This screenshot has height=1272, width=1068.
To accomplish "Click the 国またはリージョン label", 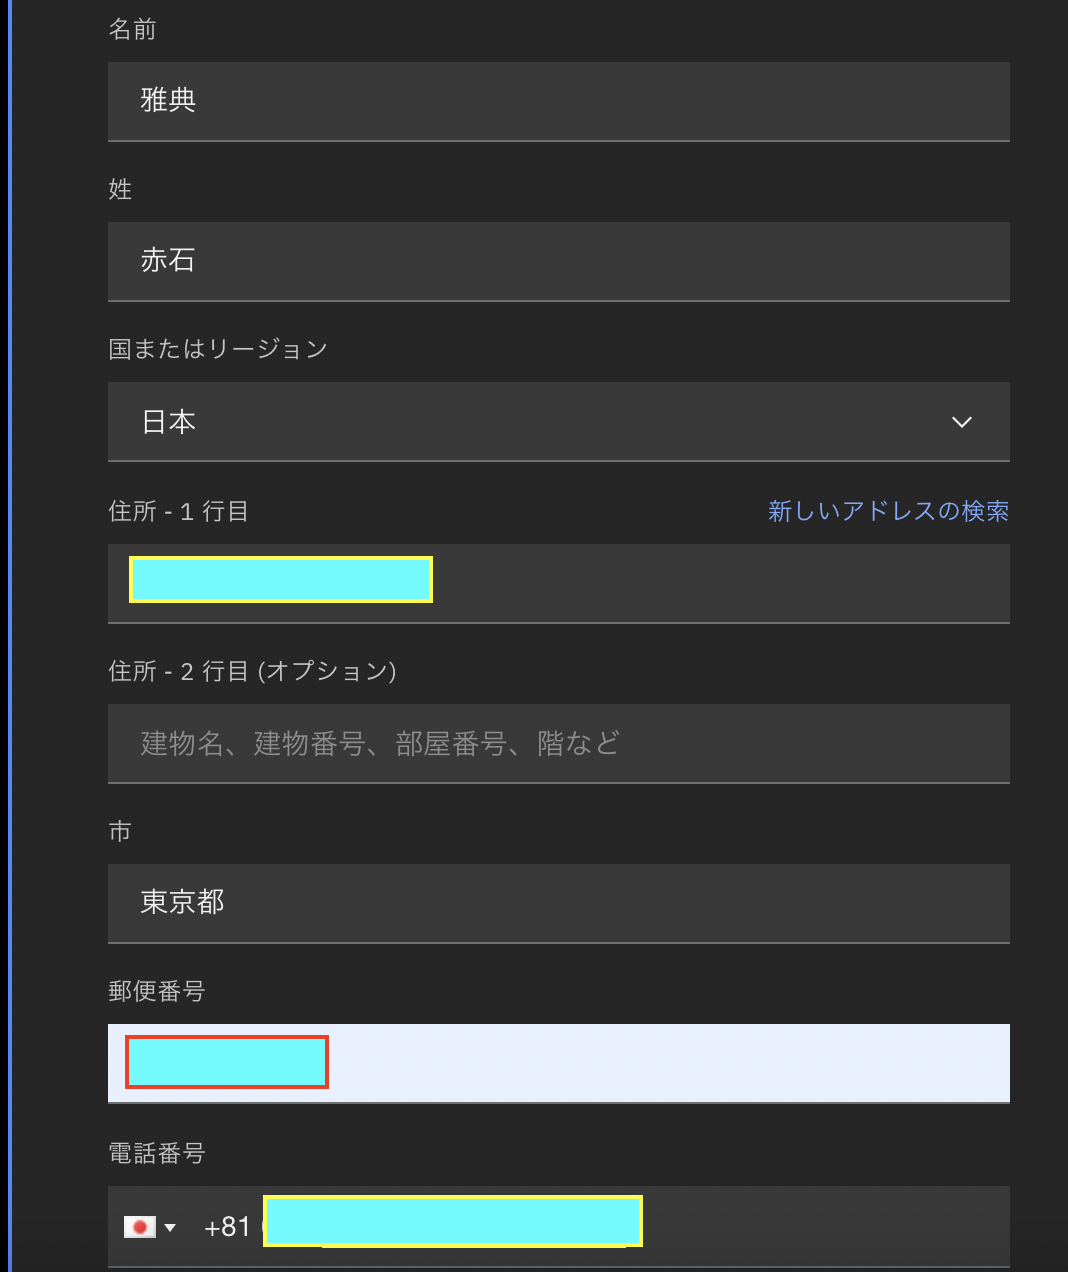I will 218,349.
